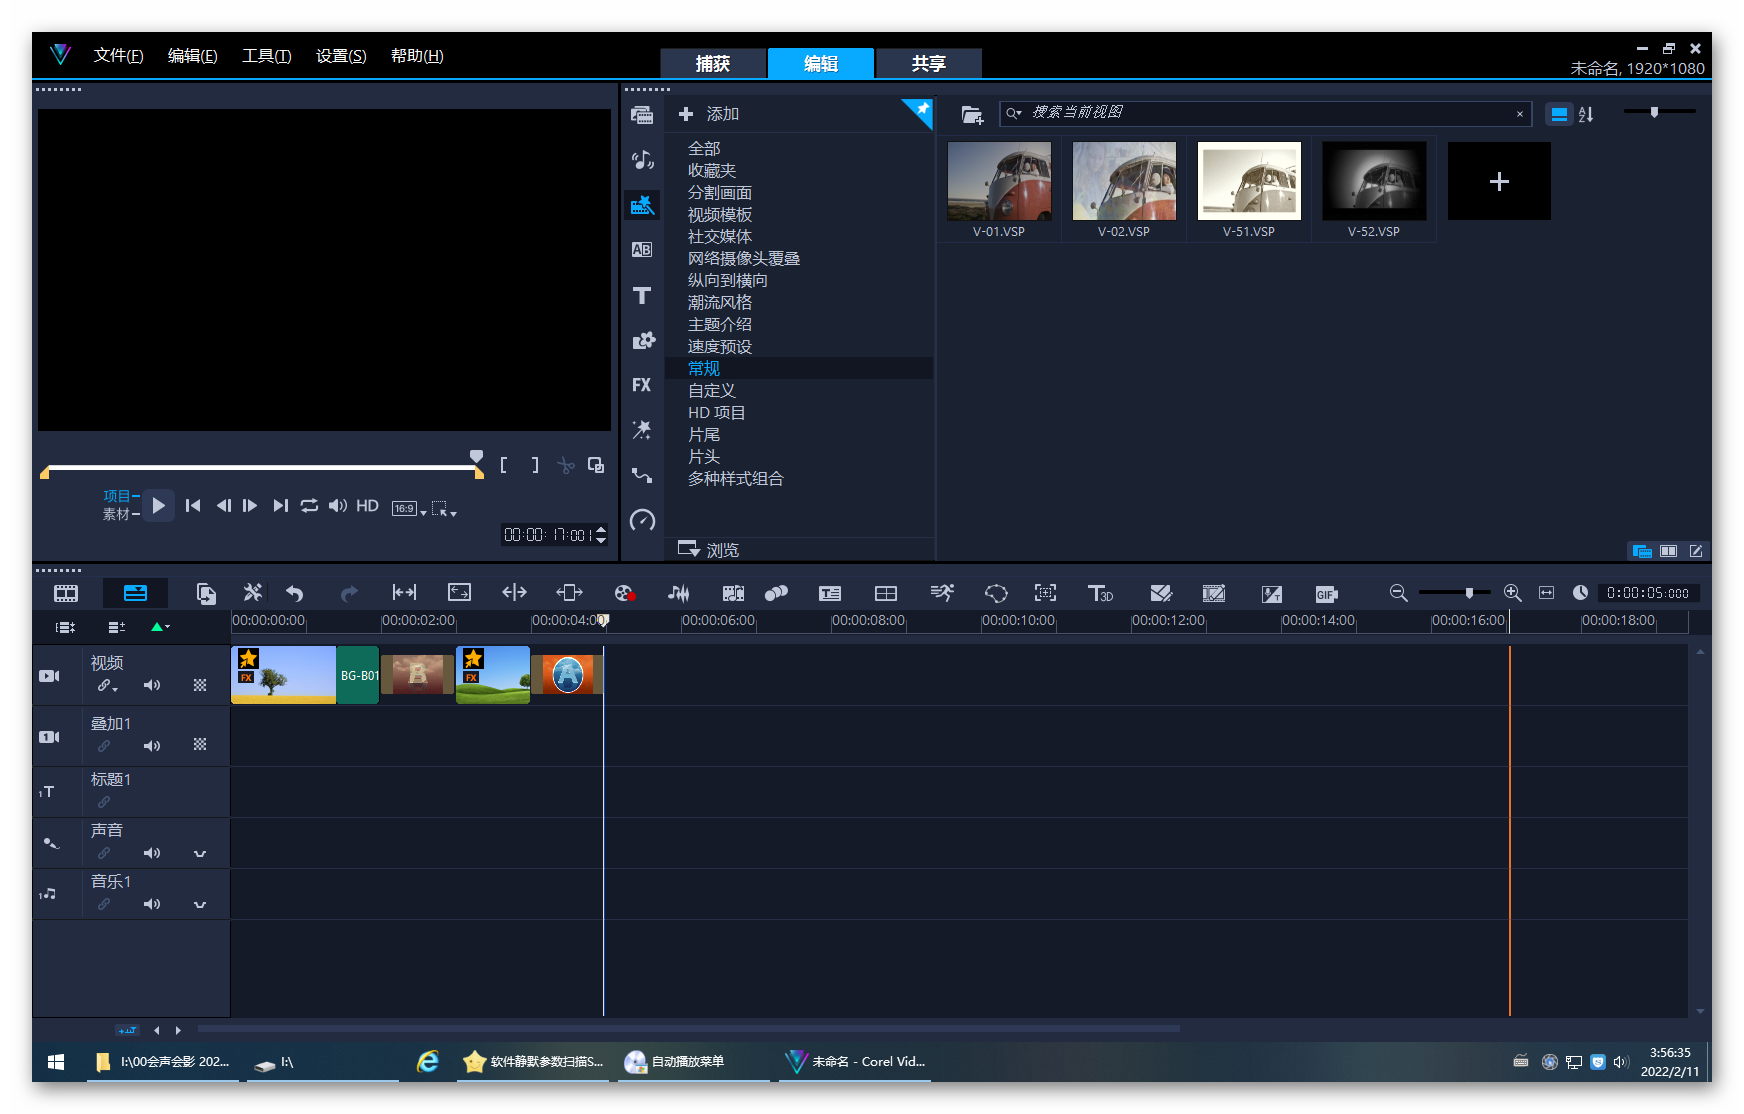Open the search filter dropdown arrow
1744x1114 pixels.
[x=1014, y=113]
